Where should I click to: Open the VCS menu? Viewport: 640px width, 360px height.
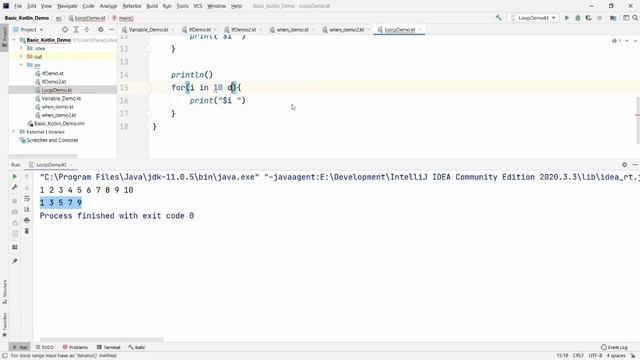click(198, 6)
